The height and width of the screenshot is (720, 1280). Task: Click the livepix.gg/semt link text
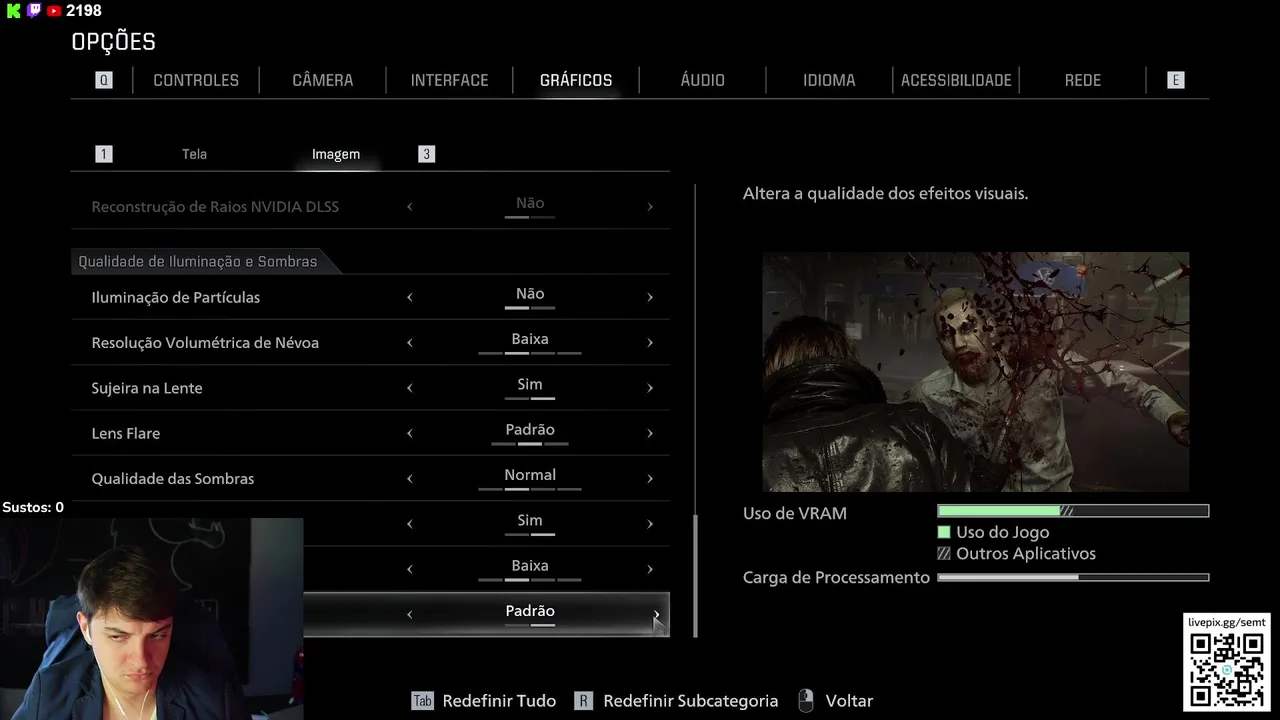(1227, 622)
